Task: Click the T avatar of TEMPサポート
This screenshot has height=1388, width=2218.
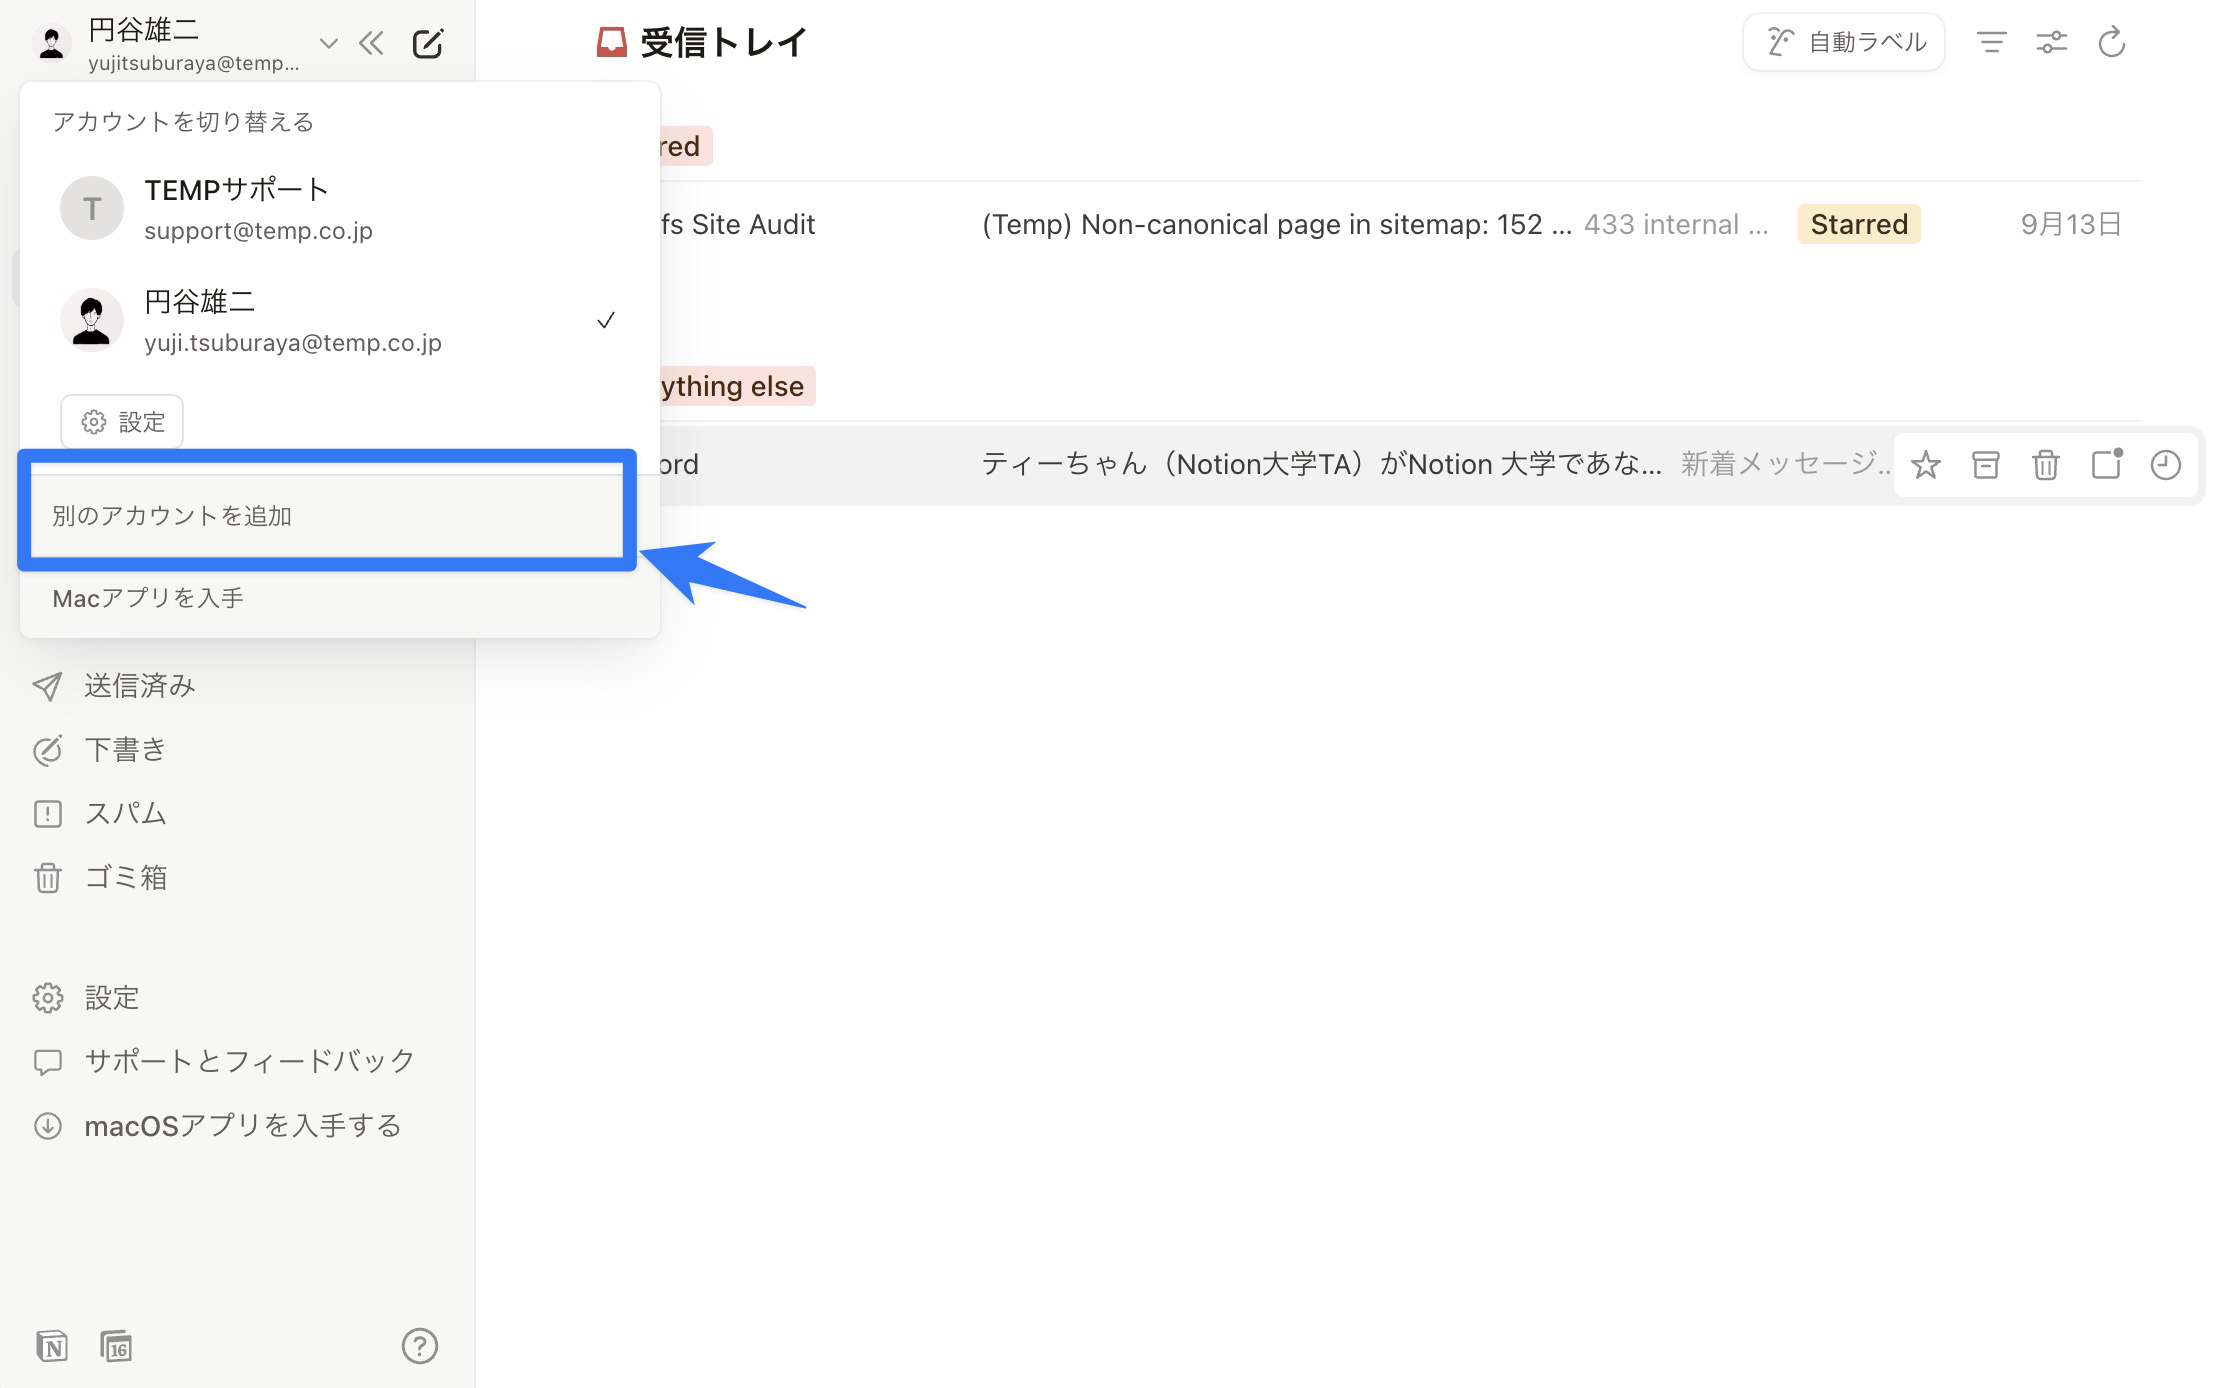Action: pyautogui.click(x=92, y=208)
